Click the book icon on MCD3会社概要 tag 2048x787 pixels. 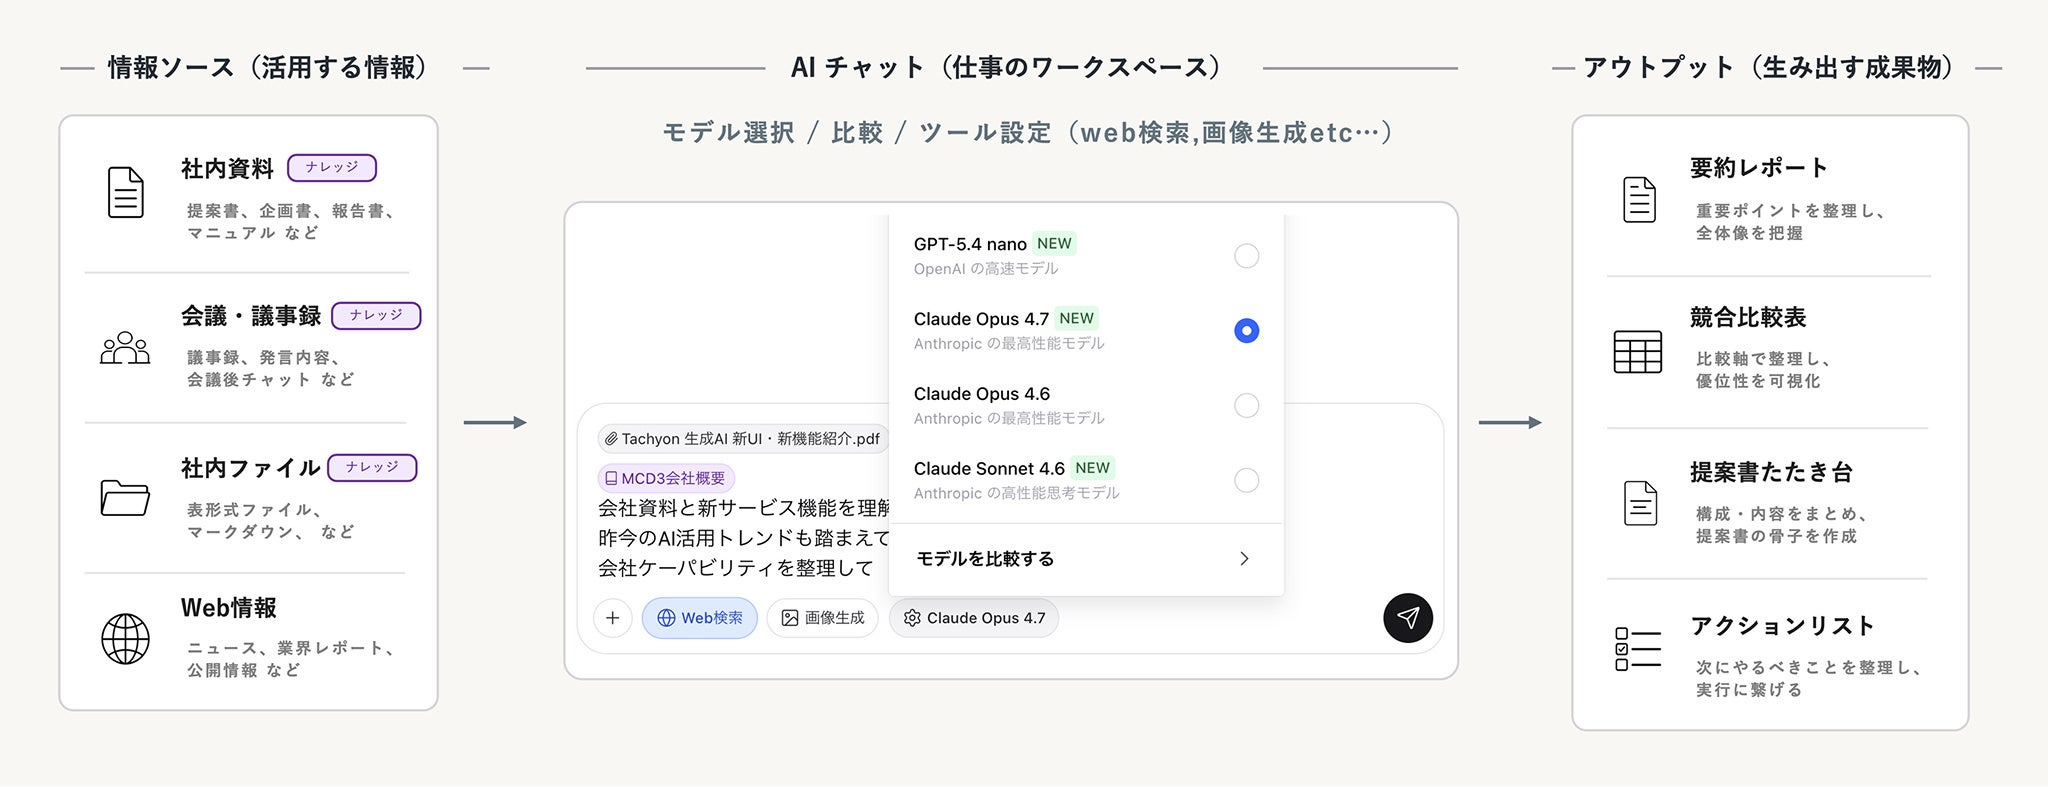coord(611,478)
